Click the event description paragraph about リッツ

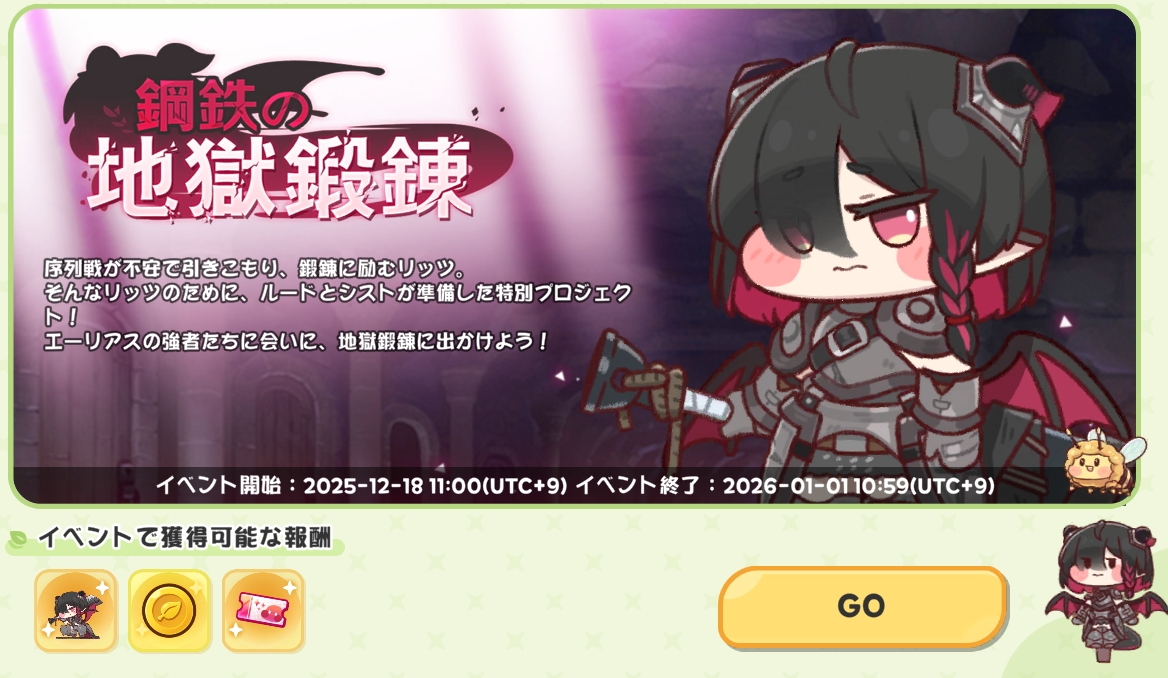[337, 305]
